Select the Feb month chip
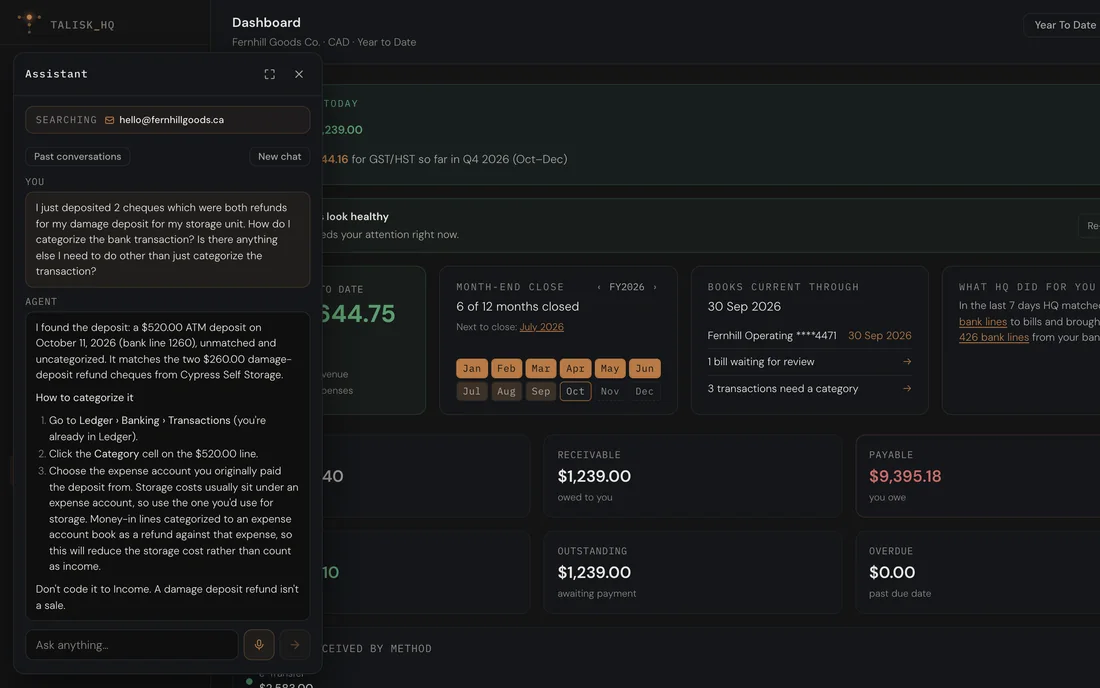The width and height of the screenshot is (1100, 688). coord(506,368)
